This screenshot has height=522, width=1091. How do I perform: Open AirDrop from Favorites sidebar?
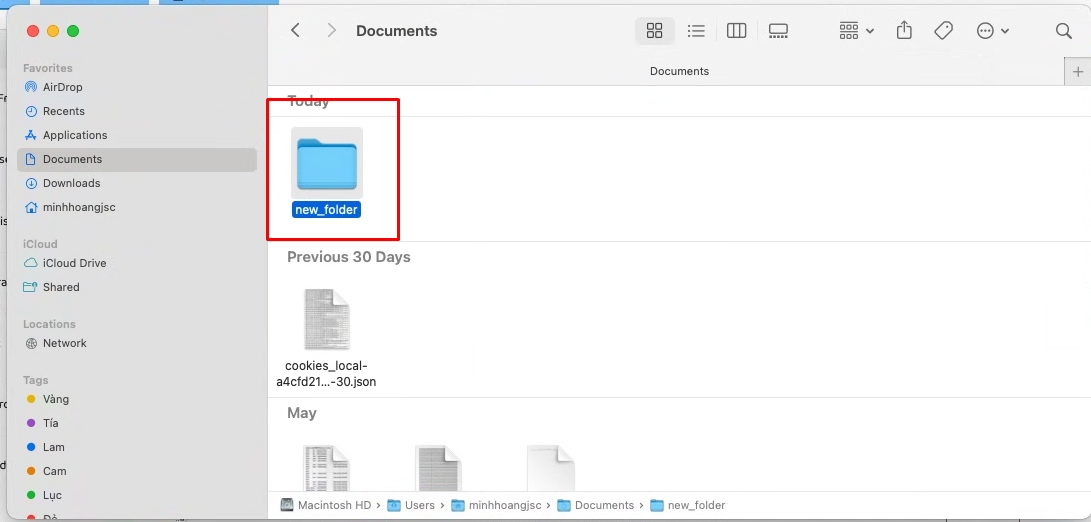point(62,87)
